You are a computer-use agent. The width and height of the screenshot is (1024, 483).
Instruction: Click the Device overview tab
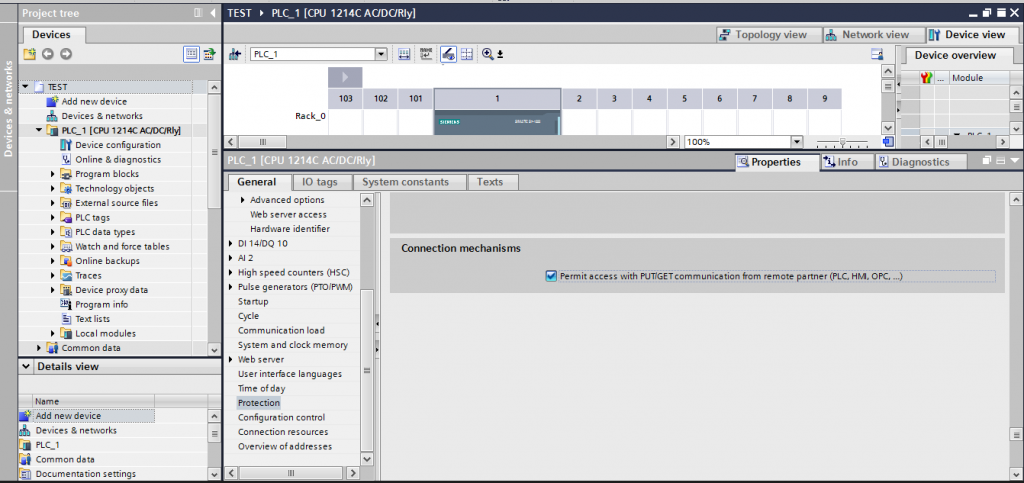click(x=955, y=55)
